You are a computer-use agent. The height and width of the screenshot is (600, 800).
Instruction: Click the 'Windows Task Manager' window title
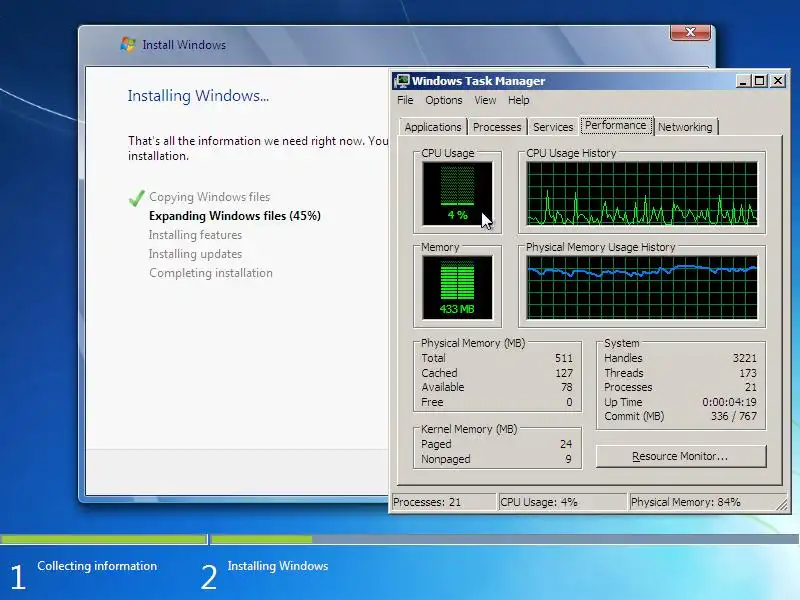(x=479, y=81)
